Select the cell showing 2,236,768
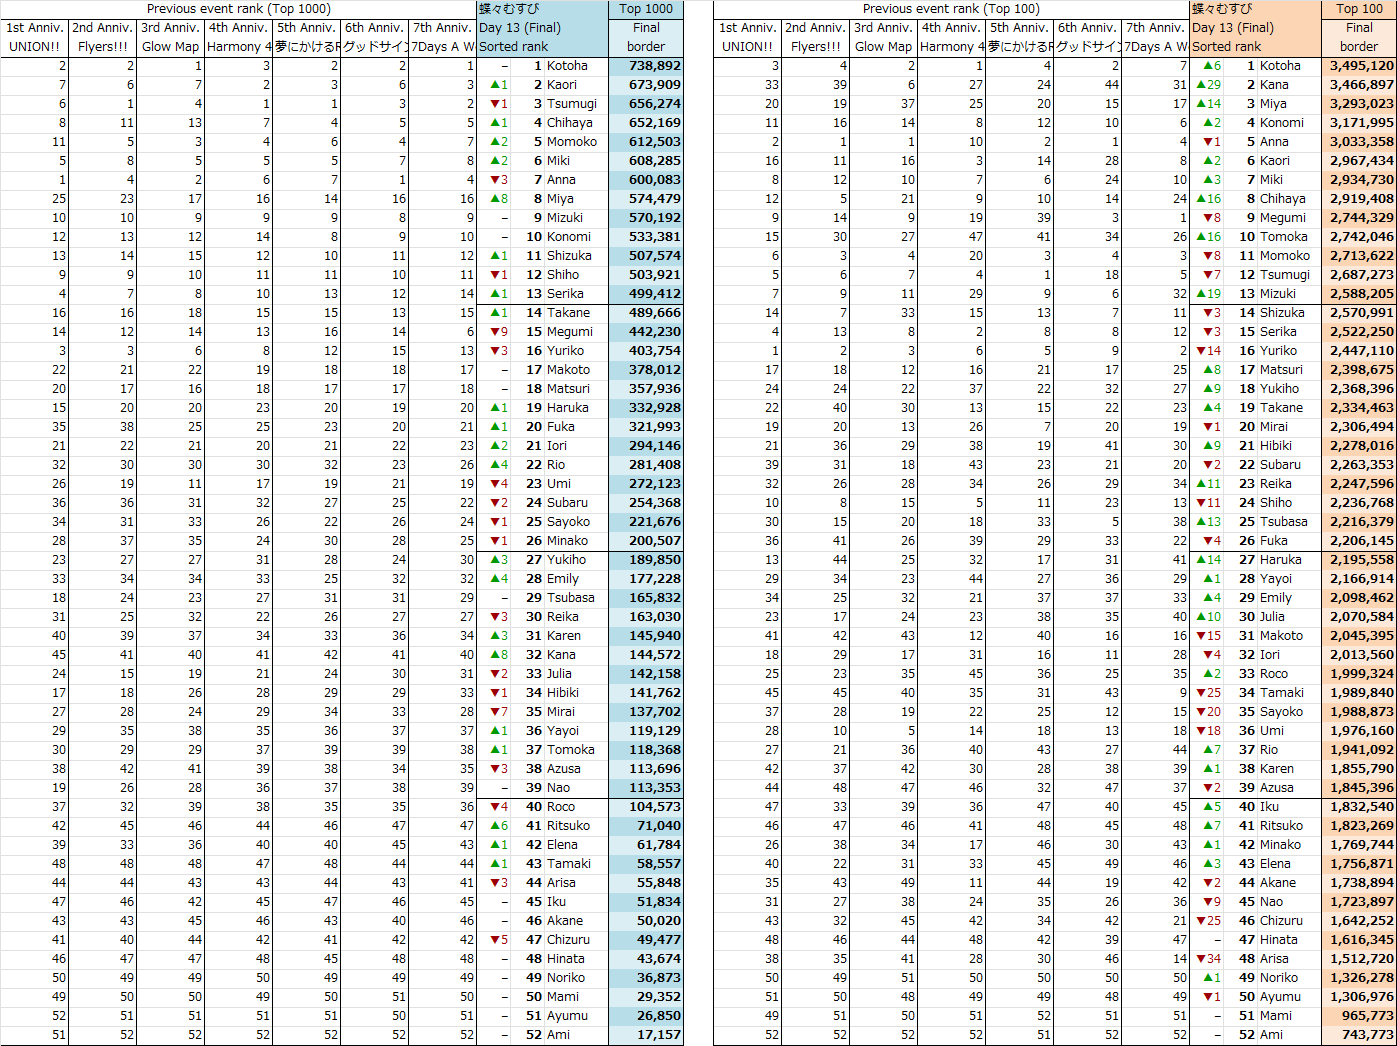1397x1046 pixels. tap(1359, 503)
